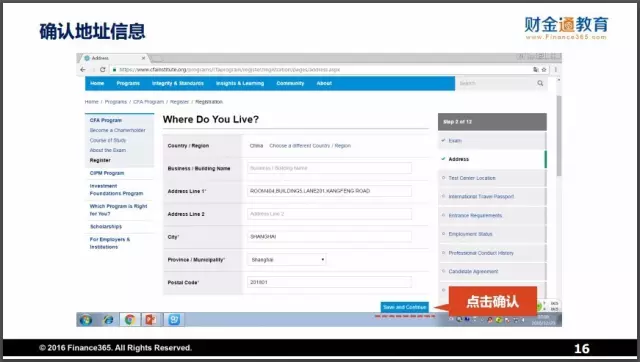Click the magnifier icon in site search

pyautogui.click(x=540, y=83)
